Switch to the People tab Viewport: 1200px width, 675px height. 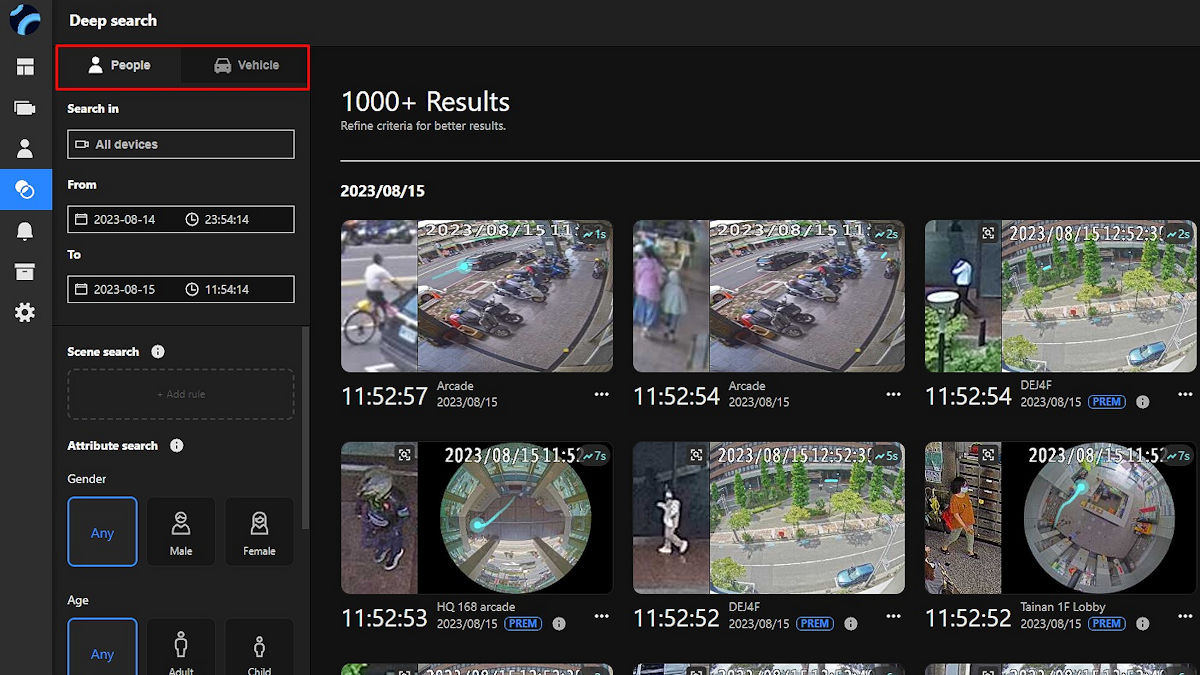click(x=119, y=65)
